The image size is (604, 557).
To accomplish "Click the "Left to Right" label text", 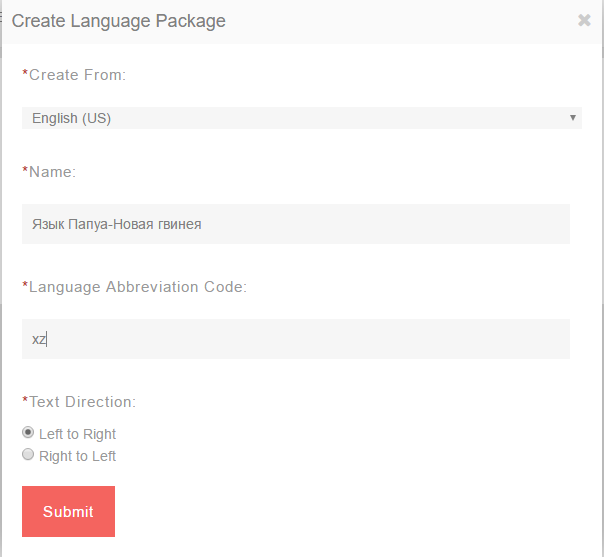I will tap(77, 434).
